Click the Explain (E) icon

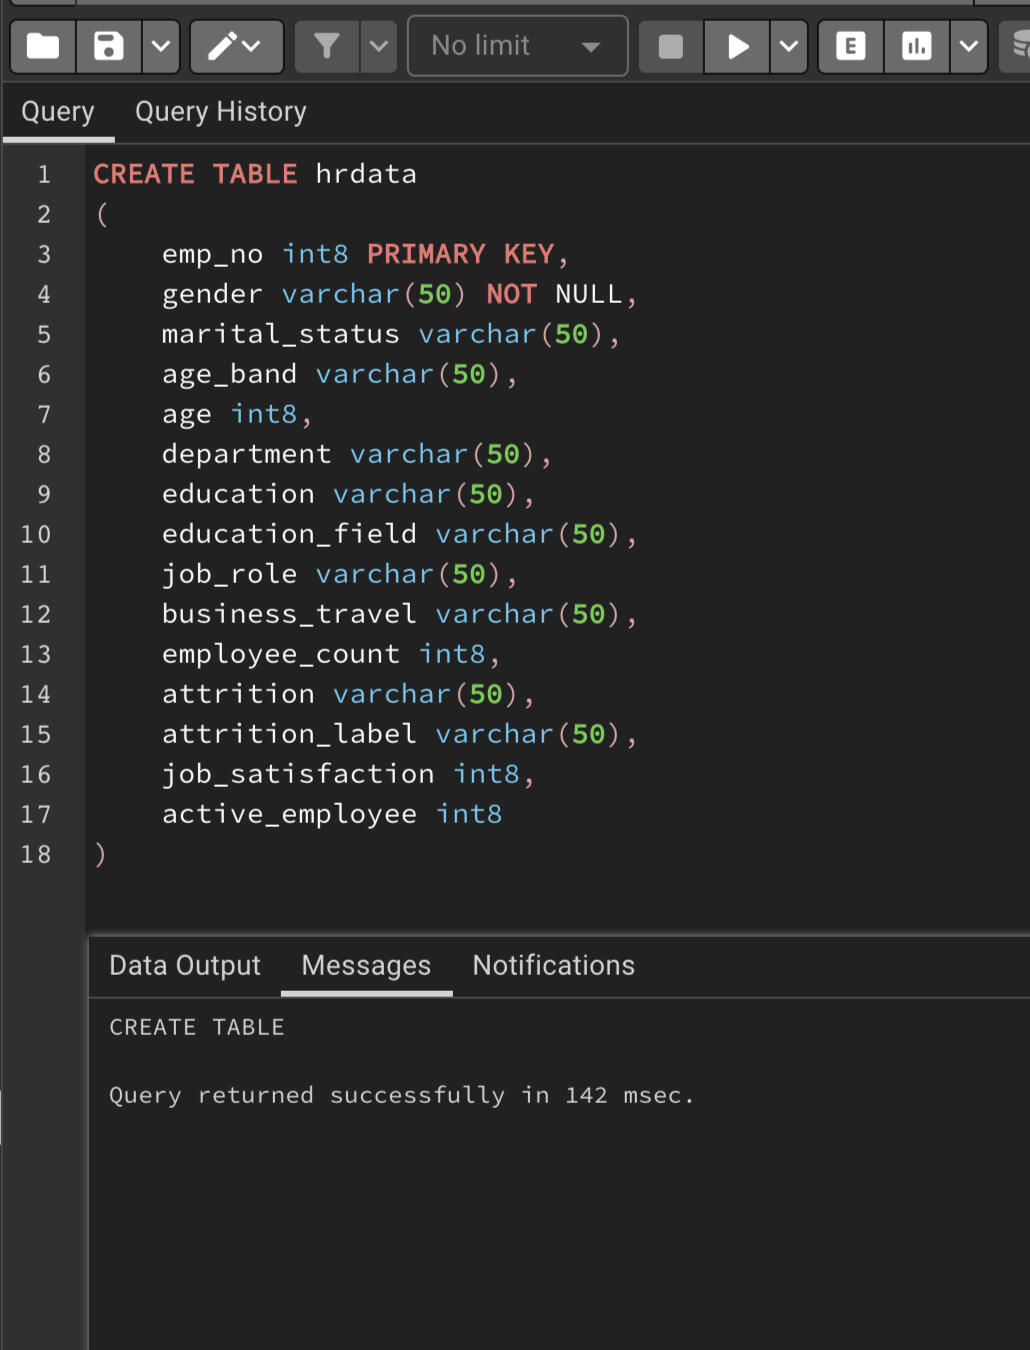[850, 46]
